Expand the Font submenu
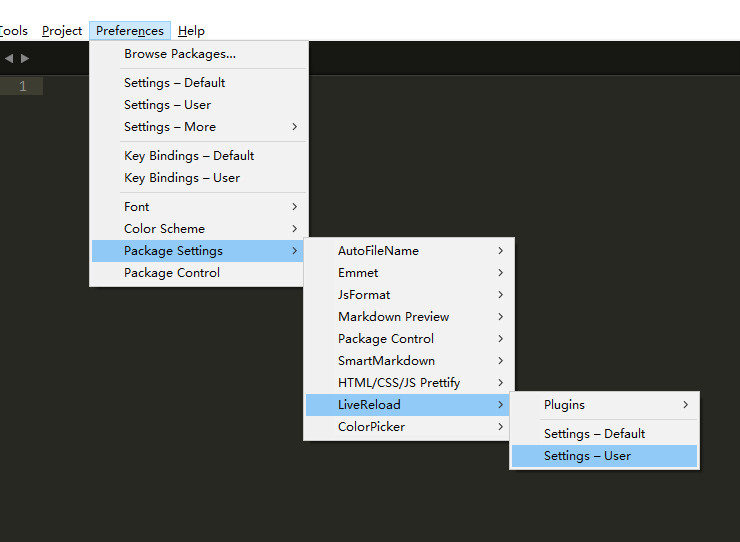 198,206
